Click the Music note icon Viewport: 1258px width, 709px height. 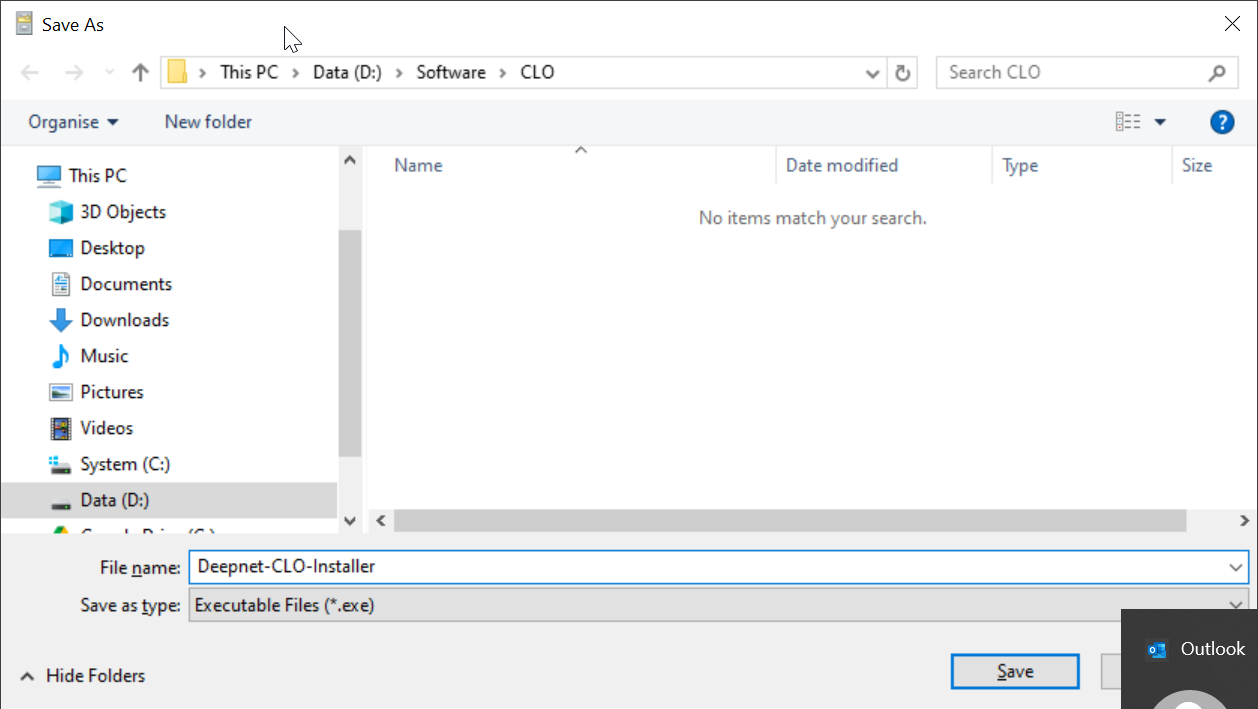click(x=61, y=356)
